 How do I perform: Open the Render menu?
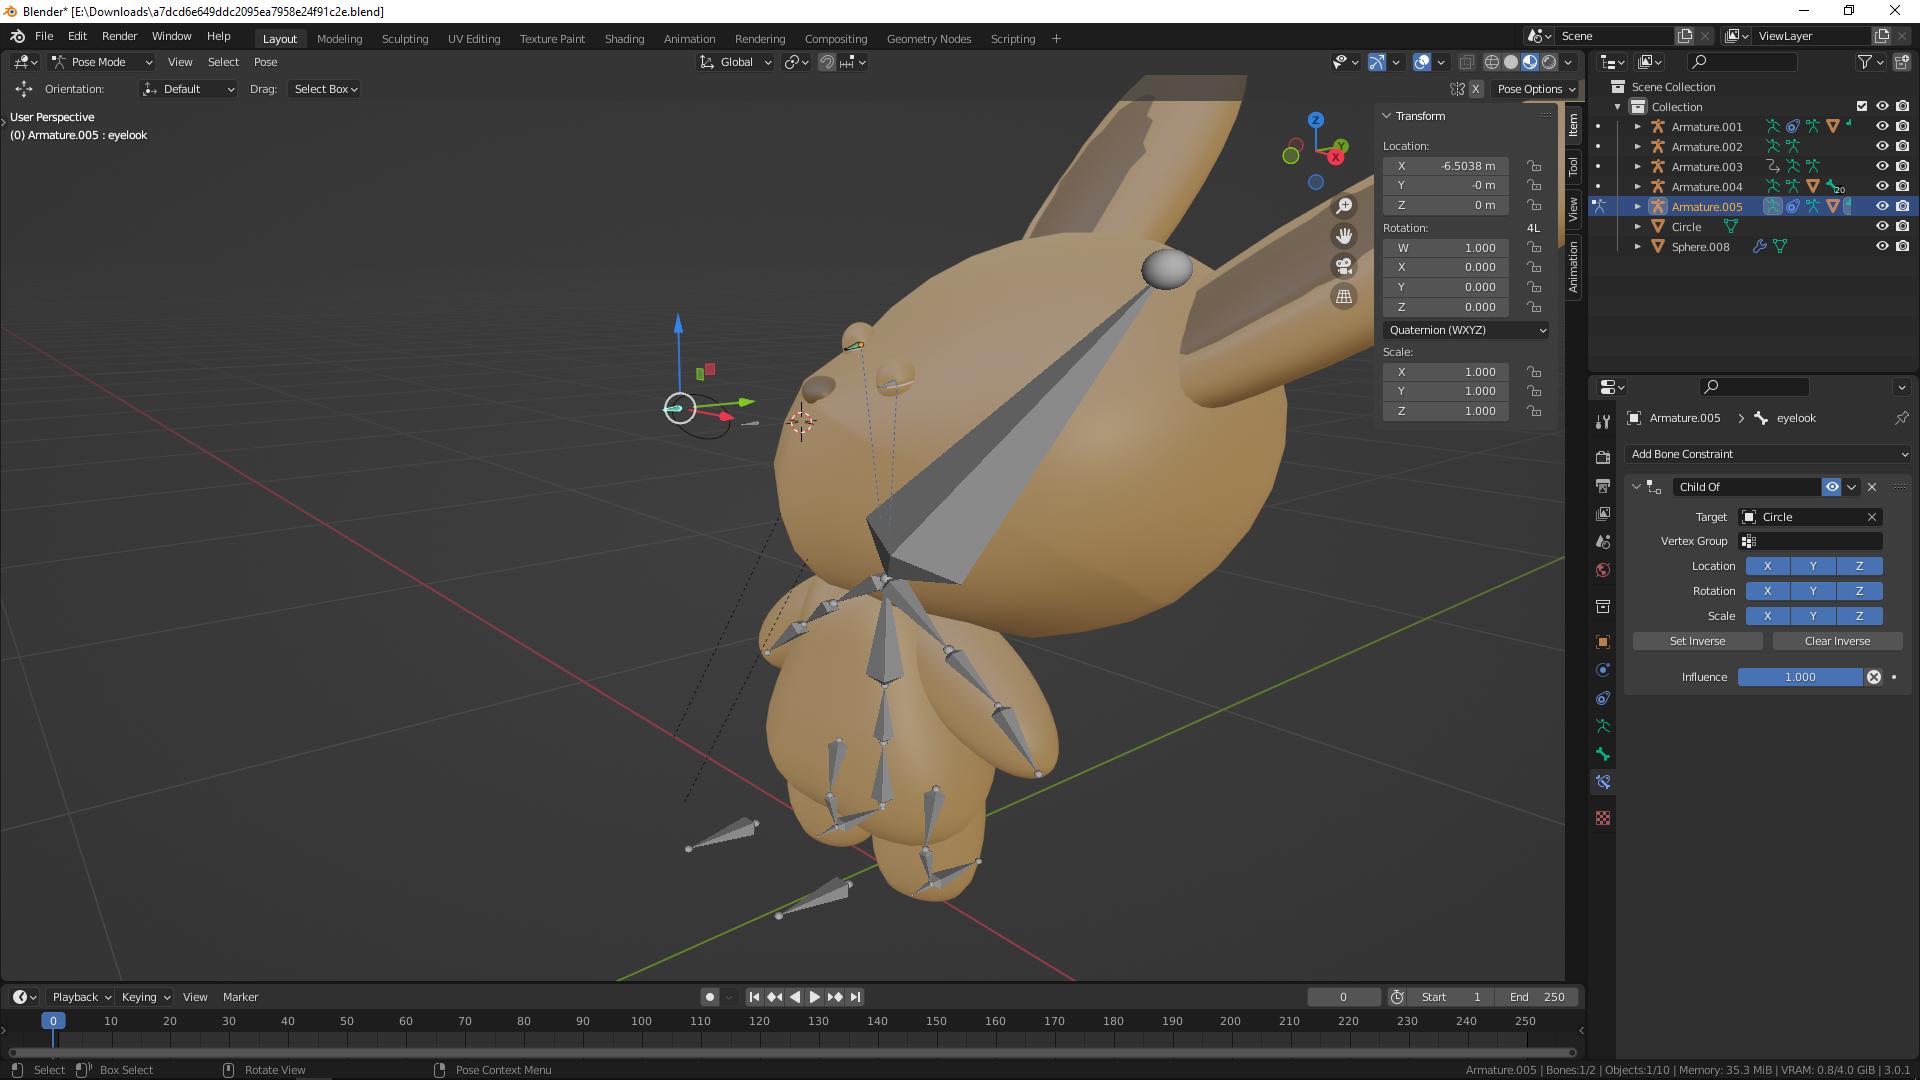point(119,36)
